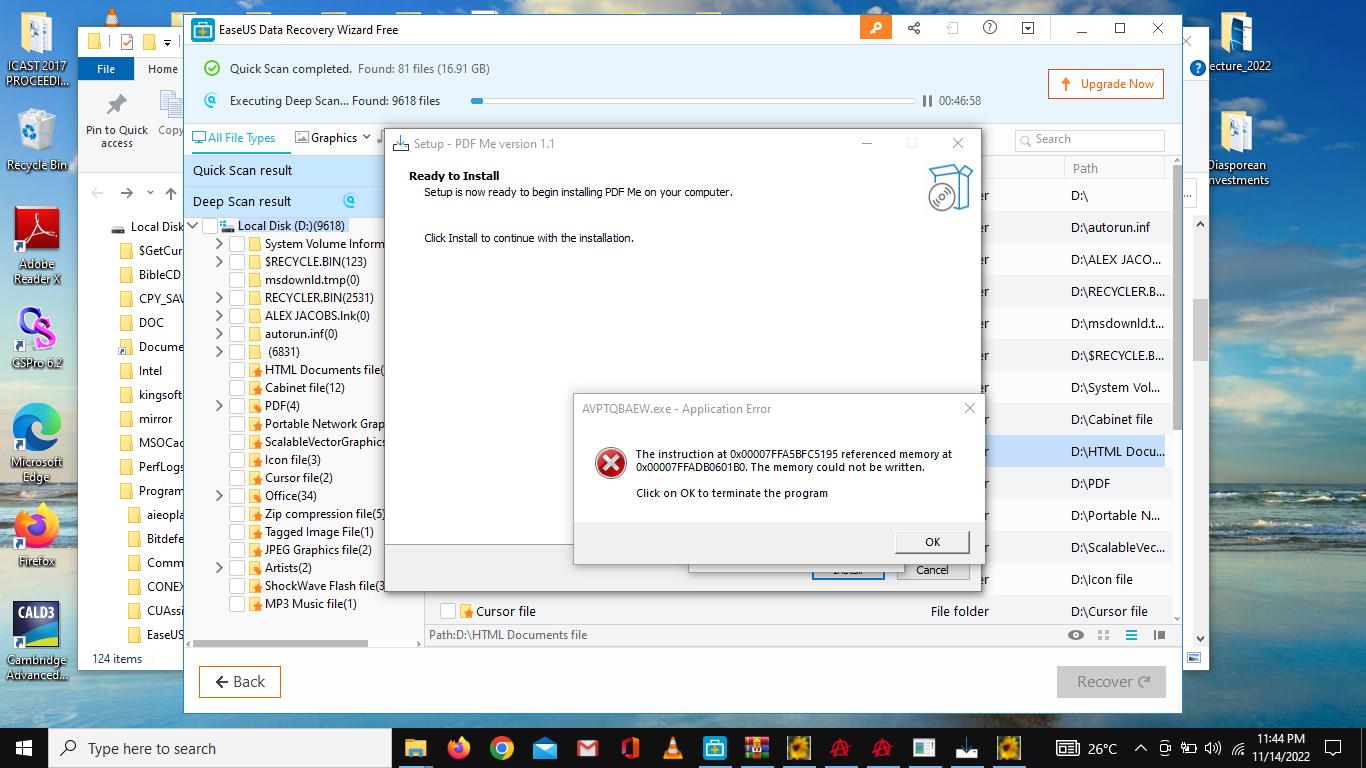Tick the PDF(4) checkbox in tree

(x=237, y=406)
